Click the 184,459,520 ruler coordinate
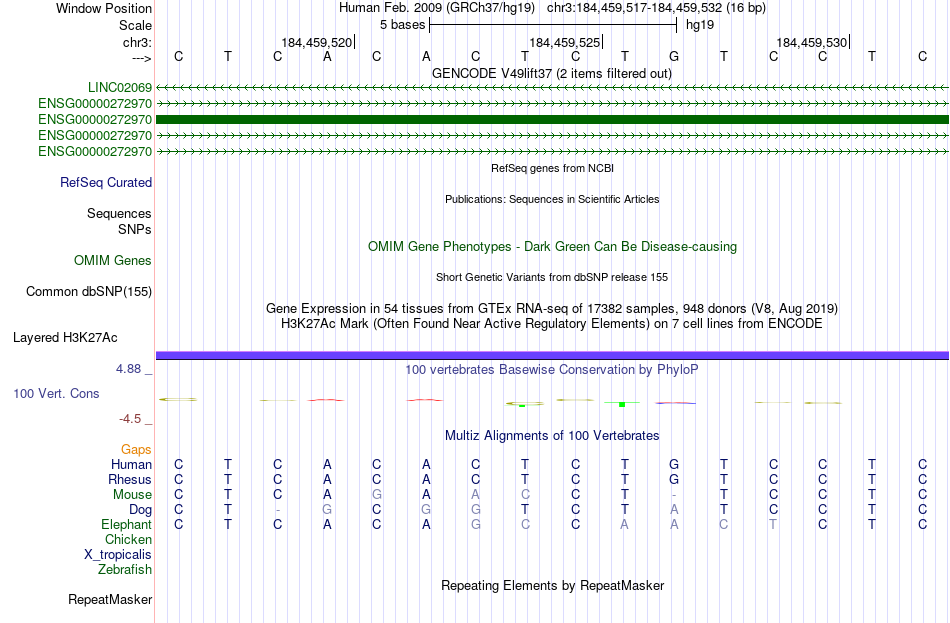950x623 pixels. 316,42
